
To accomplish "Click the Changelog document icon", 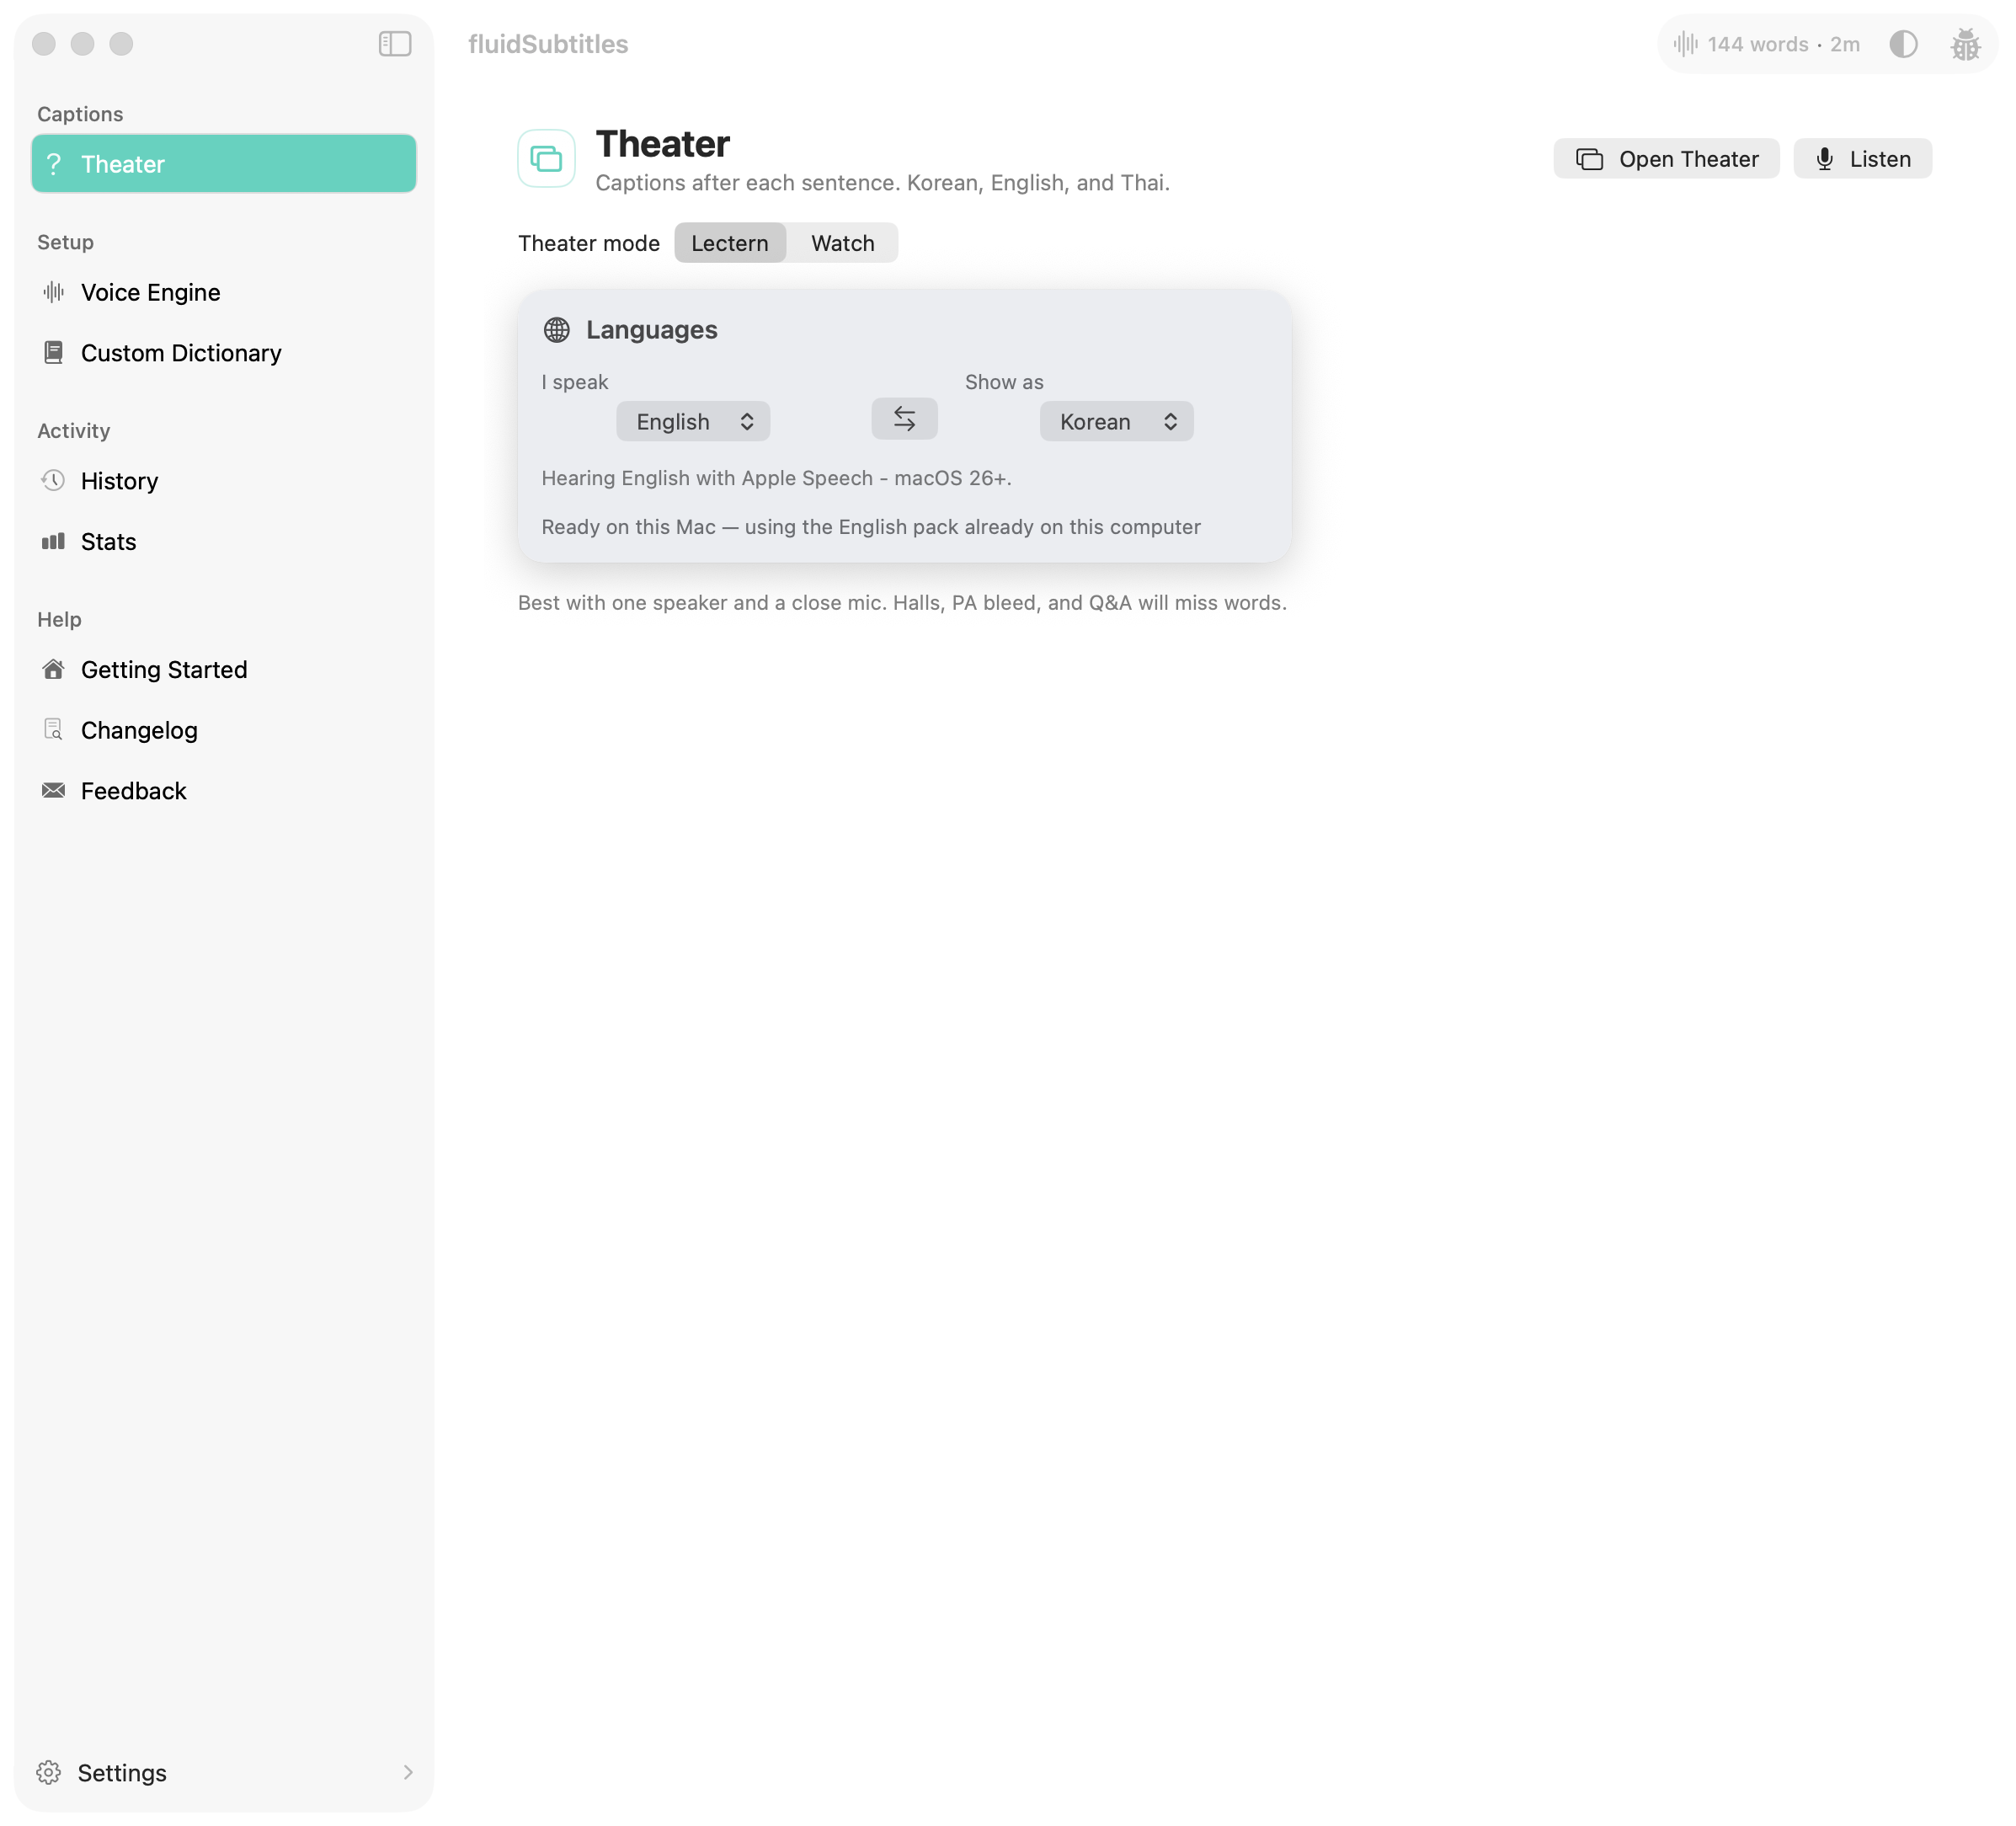I will coord(54,730).
